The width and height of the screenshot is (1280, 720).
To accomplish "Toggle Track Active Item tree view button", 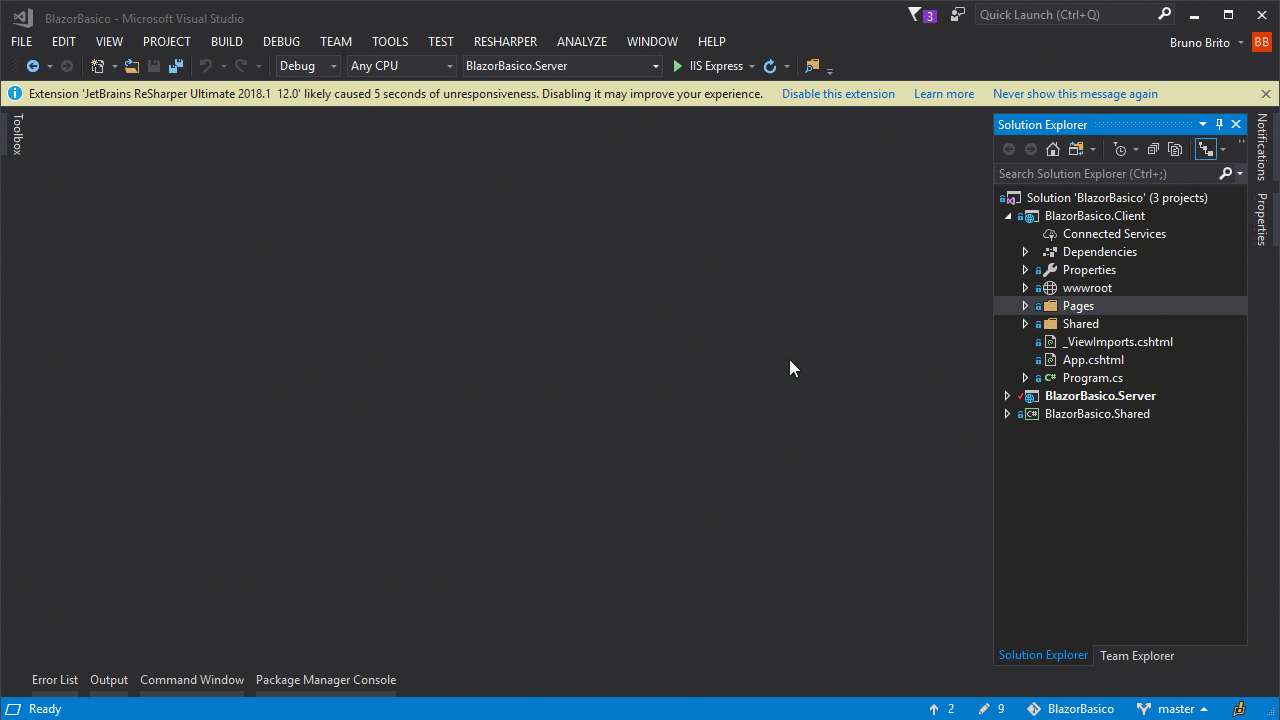I will click(1206, 149).
